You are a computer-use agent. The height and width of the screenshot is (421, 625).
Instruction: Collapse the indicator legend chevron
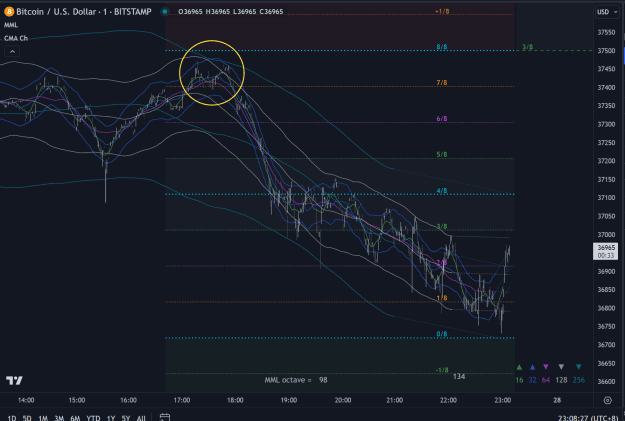point(12,51)
